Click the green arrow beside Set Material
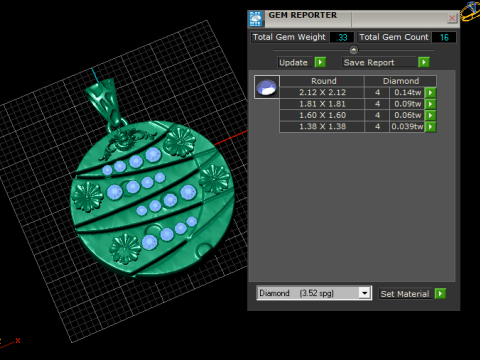The image size is (480, 360). coord(440,294)
